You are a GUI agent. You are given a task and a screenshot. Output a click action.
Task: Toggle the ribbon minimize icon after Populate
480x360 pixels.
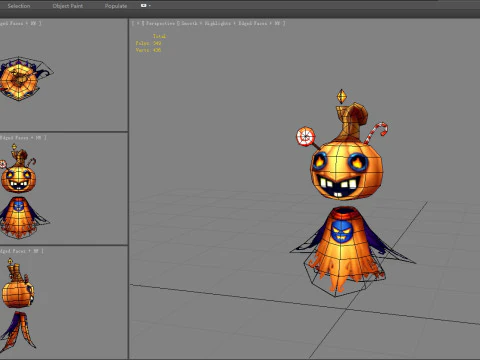(x=144, y=6)
